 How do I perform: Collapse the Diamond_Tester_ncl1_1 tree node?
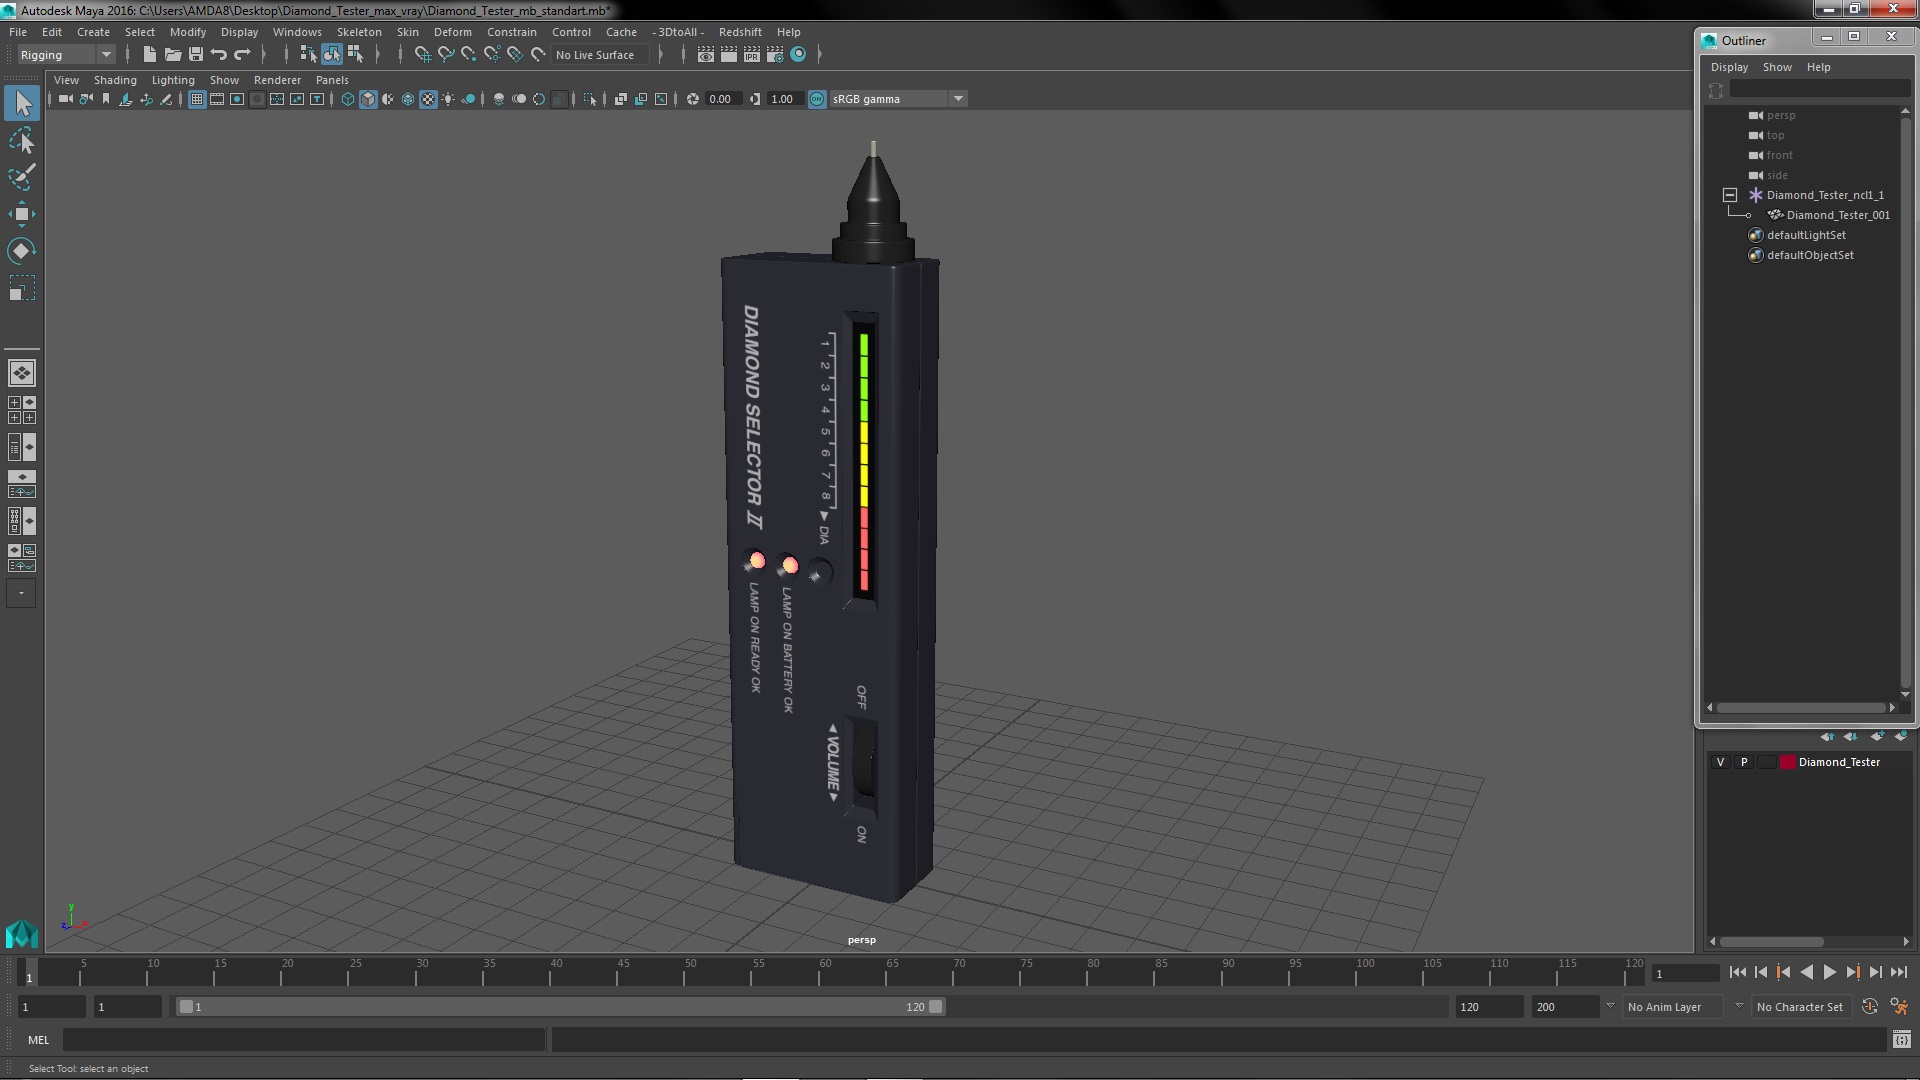click(x=1729, y=195)
